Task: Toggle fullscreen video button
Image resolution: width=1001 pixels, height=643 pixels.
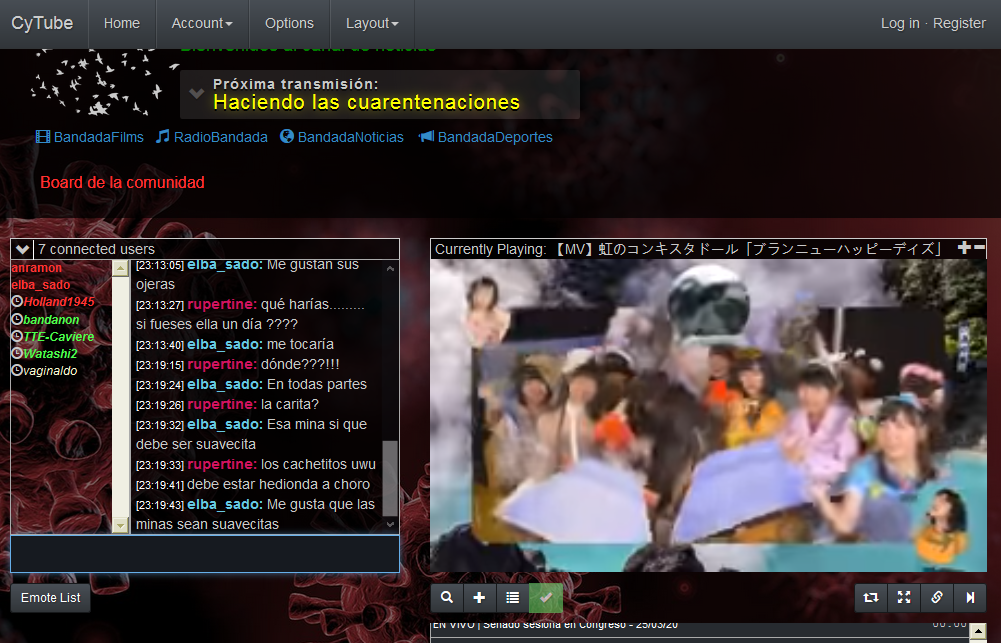Action: pyautogui.click(x=904, y=598)
